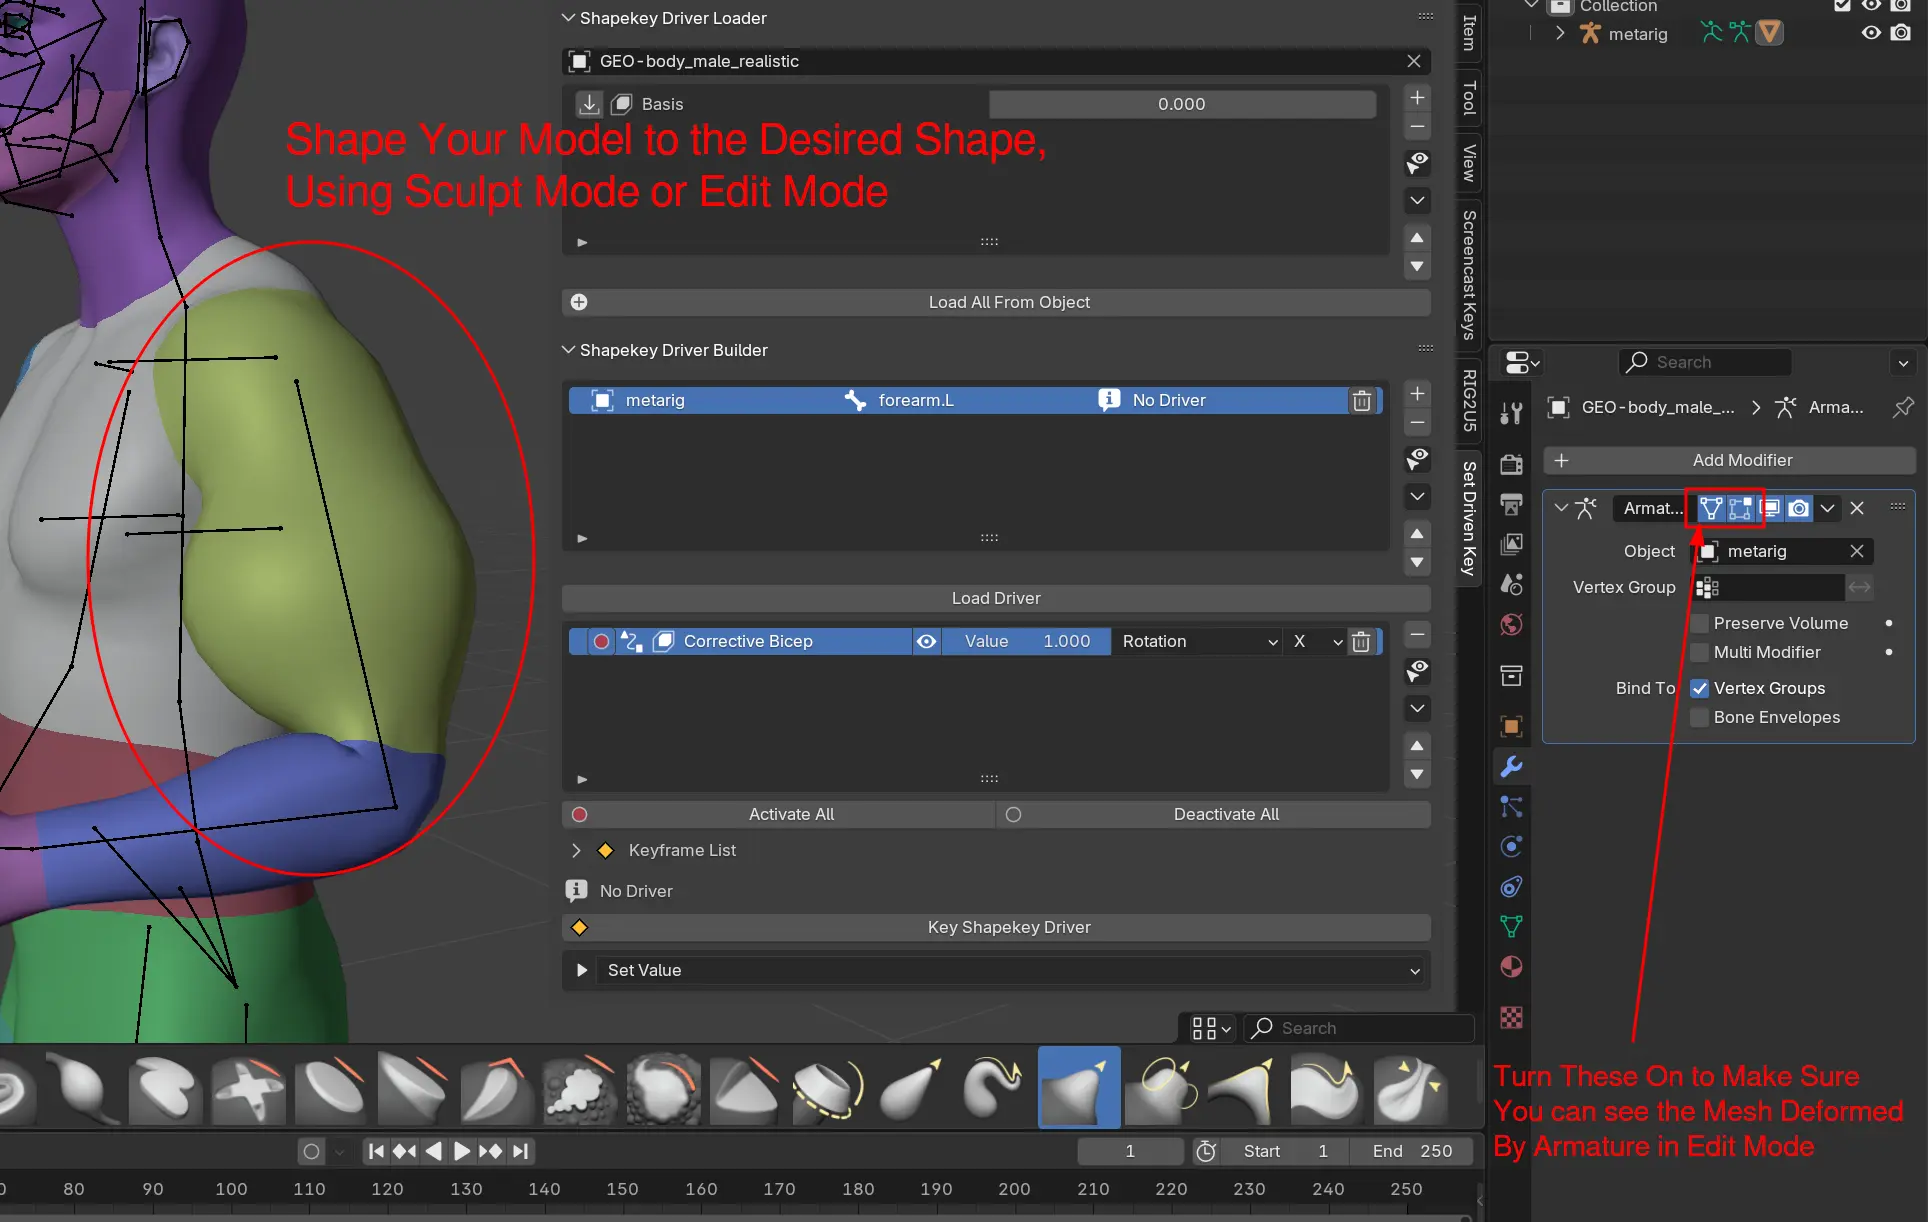Delete the metarig forearm.L driver entry
Image resolution: width=1928 pixels, height=1222 pixels.
pyautogui.click(x=1361, y=401)
